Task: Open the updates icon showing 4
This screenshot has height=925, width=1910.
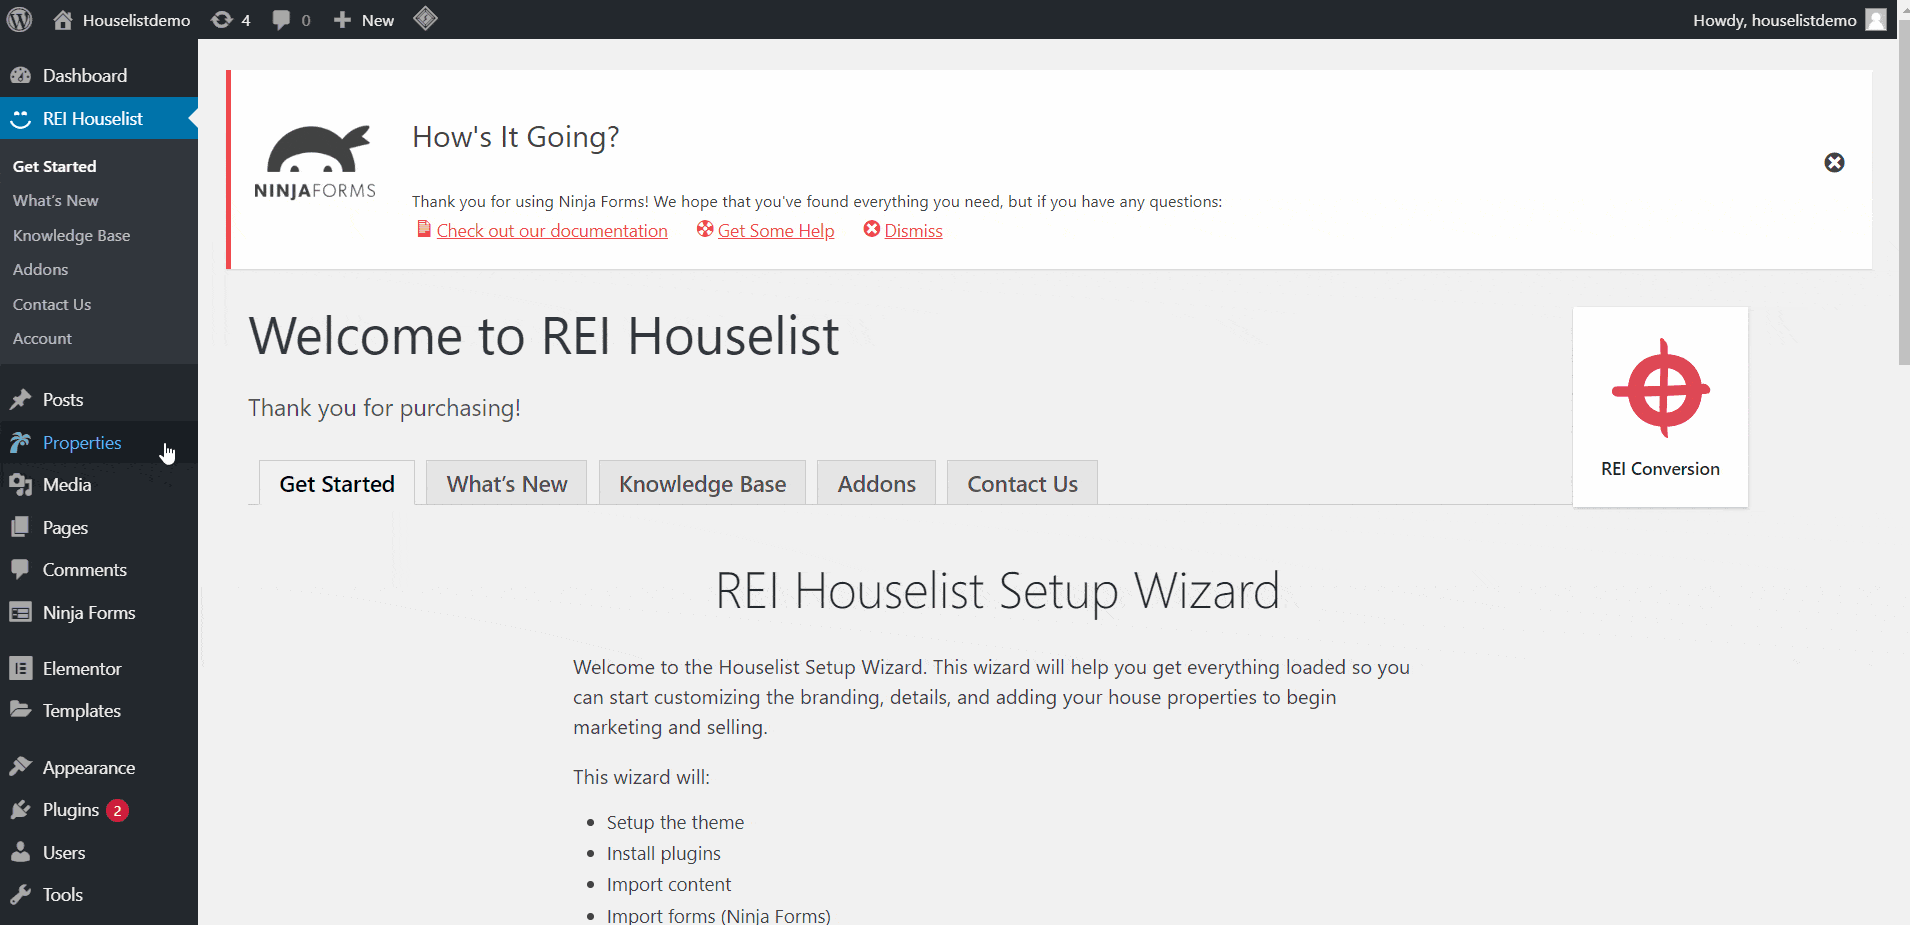Action: (222, 20)
